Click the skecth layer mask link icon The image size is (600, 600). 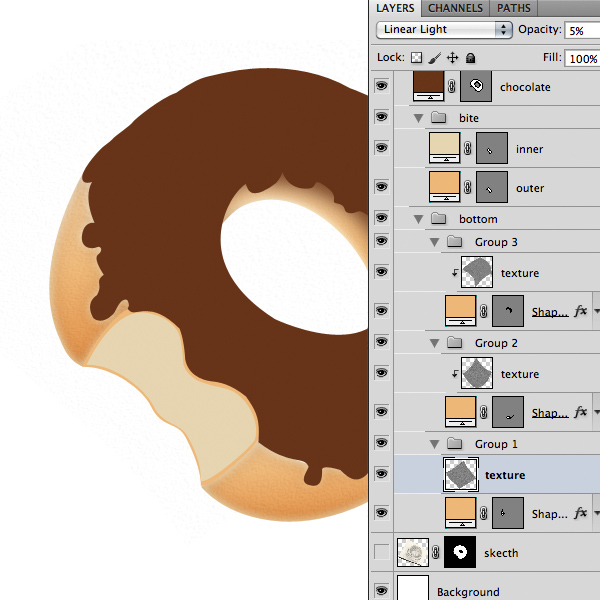pyautogui.click(x=436, y=552)
